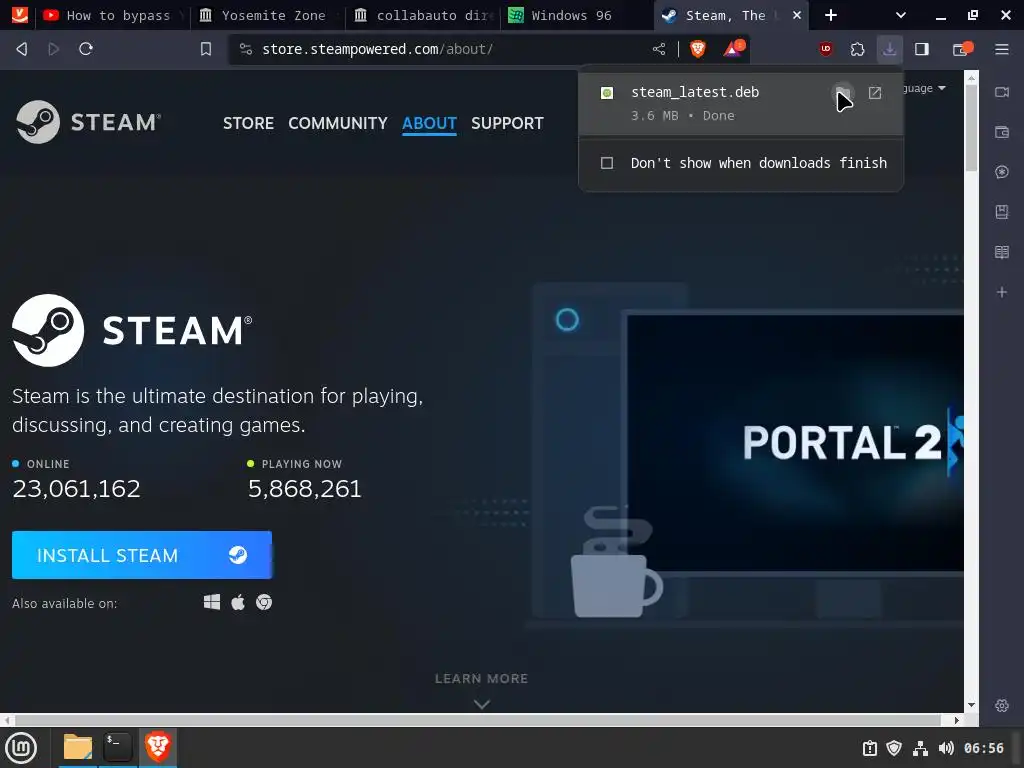Open a new browser tab
Image resolution: width=1024 pixels, height=768 pixels.
point(831,15)
